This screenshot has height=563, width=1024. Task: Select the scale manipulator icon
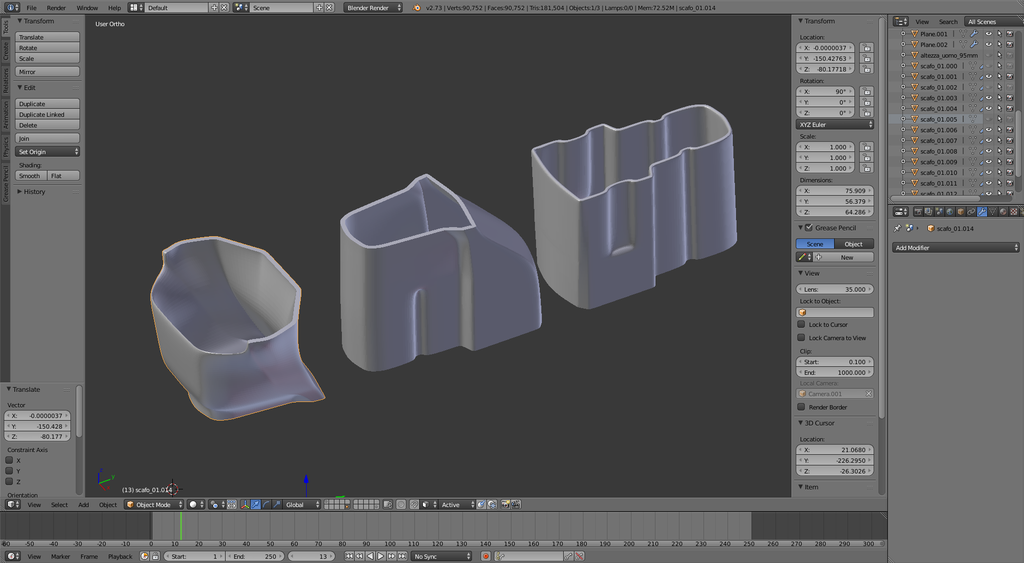[x=277, y=504]
